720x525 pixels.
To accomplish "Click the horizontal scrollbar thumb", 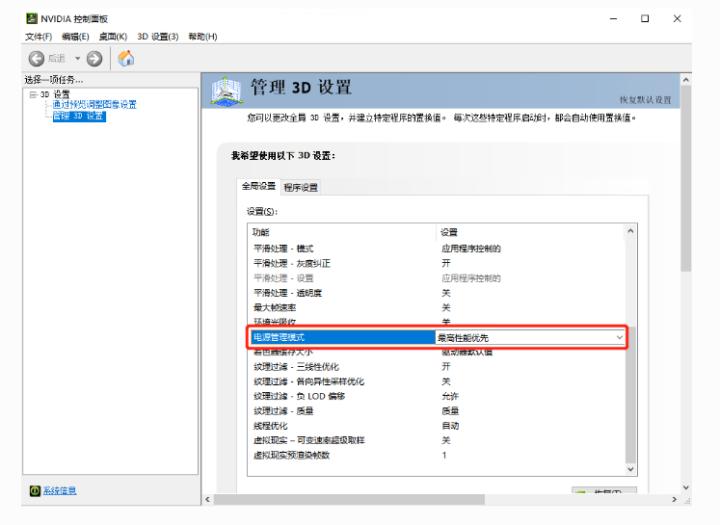I will pyautogui.click(x=349, y=499).
